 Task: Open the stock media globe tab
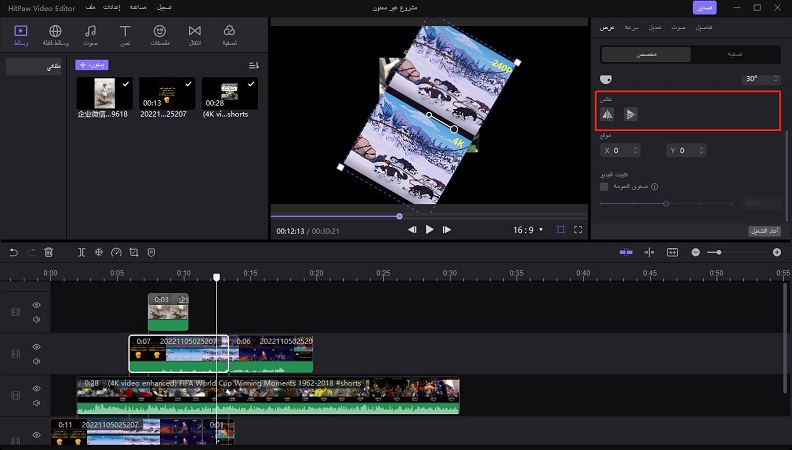(x=55, y=35)
